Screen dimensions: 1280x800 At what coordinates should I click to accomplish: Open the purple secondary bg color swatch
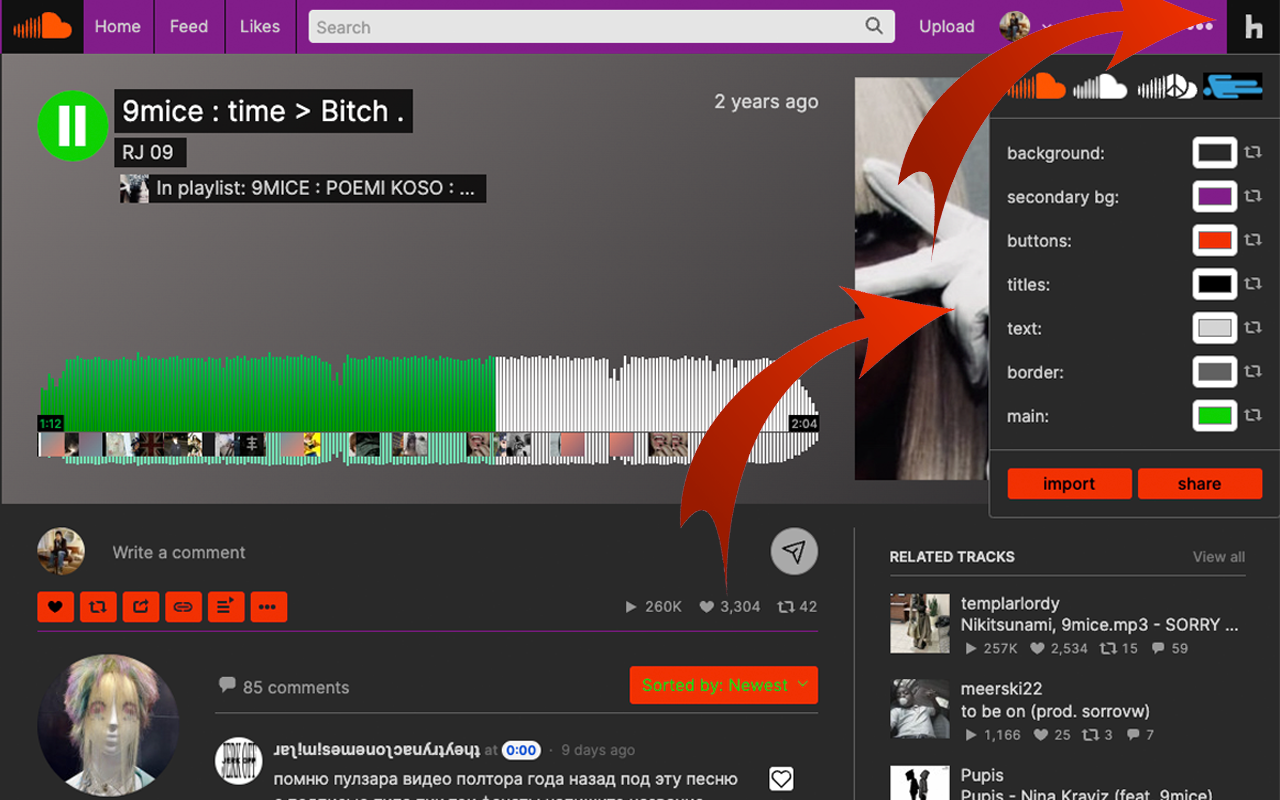(x=1215, y=197)
